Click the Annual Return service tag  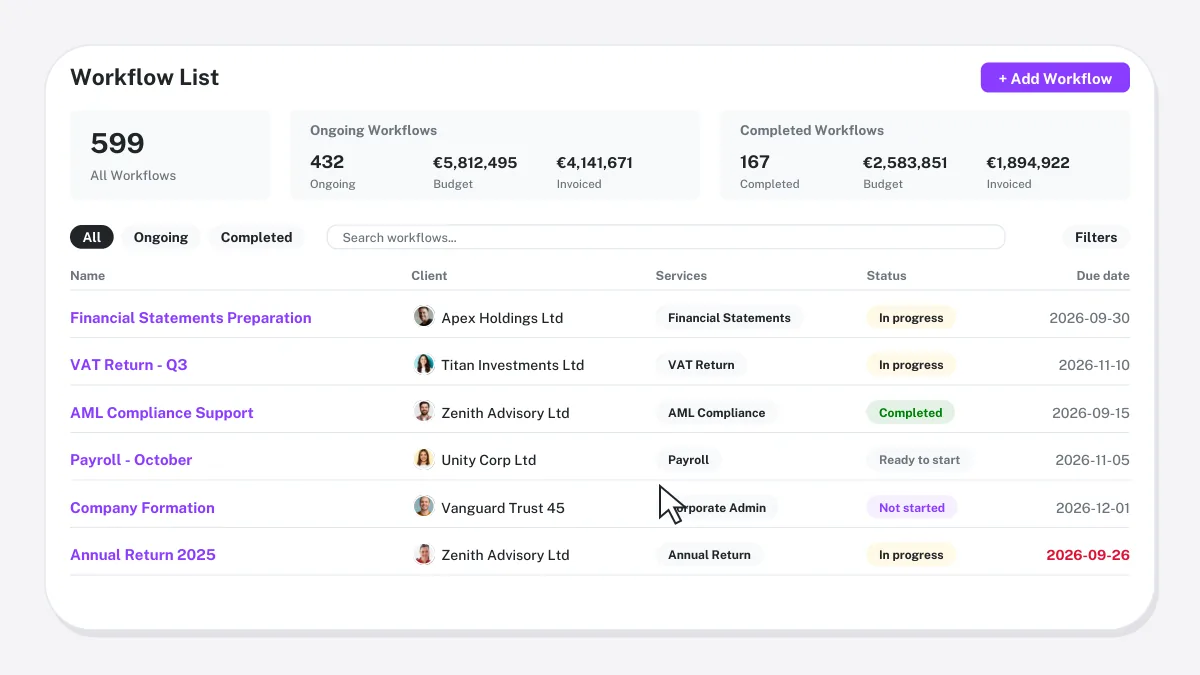709,555
